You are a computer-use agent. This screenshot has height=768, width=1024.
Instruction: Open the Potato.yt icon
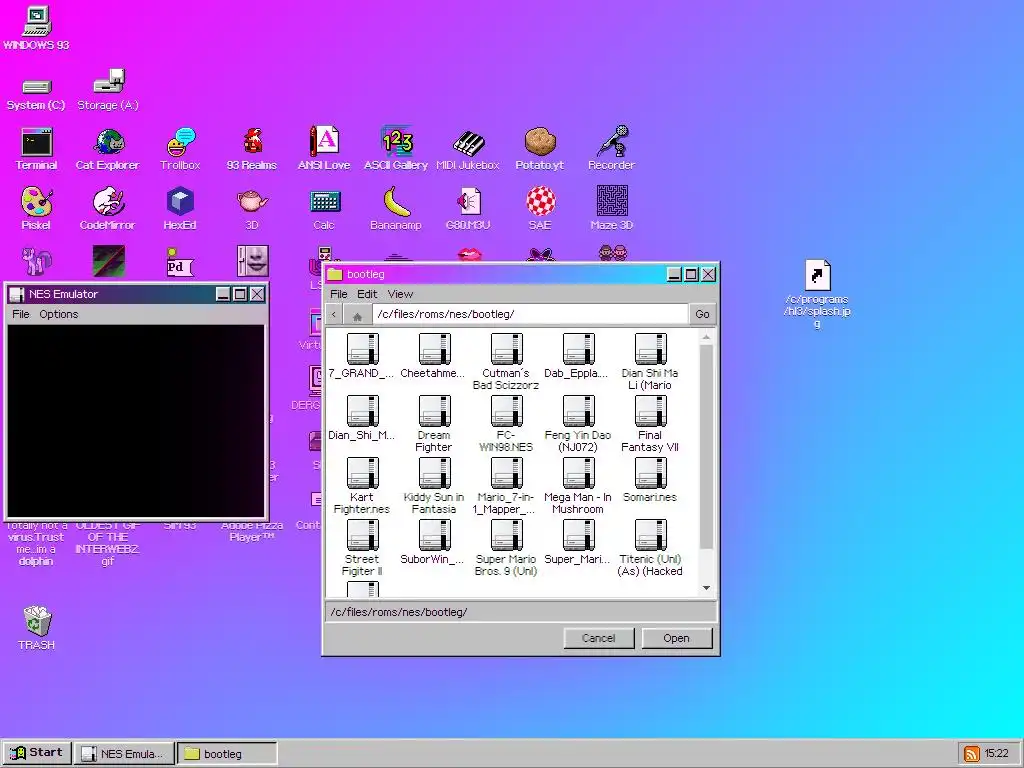tap(539, 149)
